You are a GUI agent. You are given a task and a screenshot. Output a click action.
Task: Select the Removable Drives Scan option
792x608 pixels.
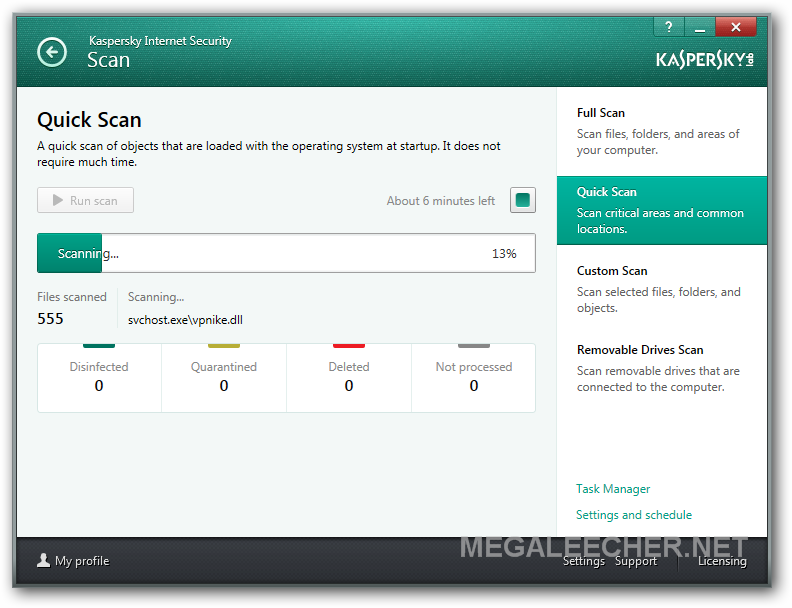click(x=662, y=368)
